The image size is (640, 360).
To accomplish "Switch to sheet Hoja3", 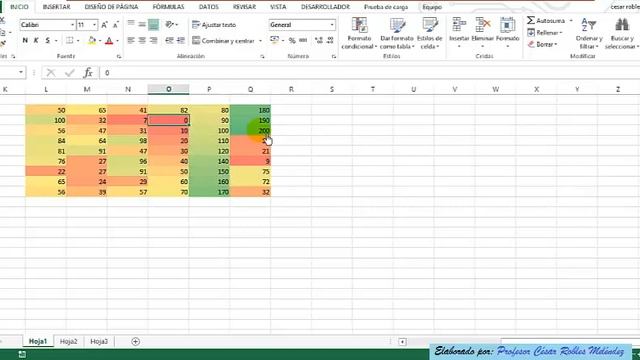I will (x=99, y=341).
